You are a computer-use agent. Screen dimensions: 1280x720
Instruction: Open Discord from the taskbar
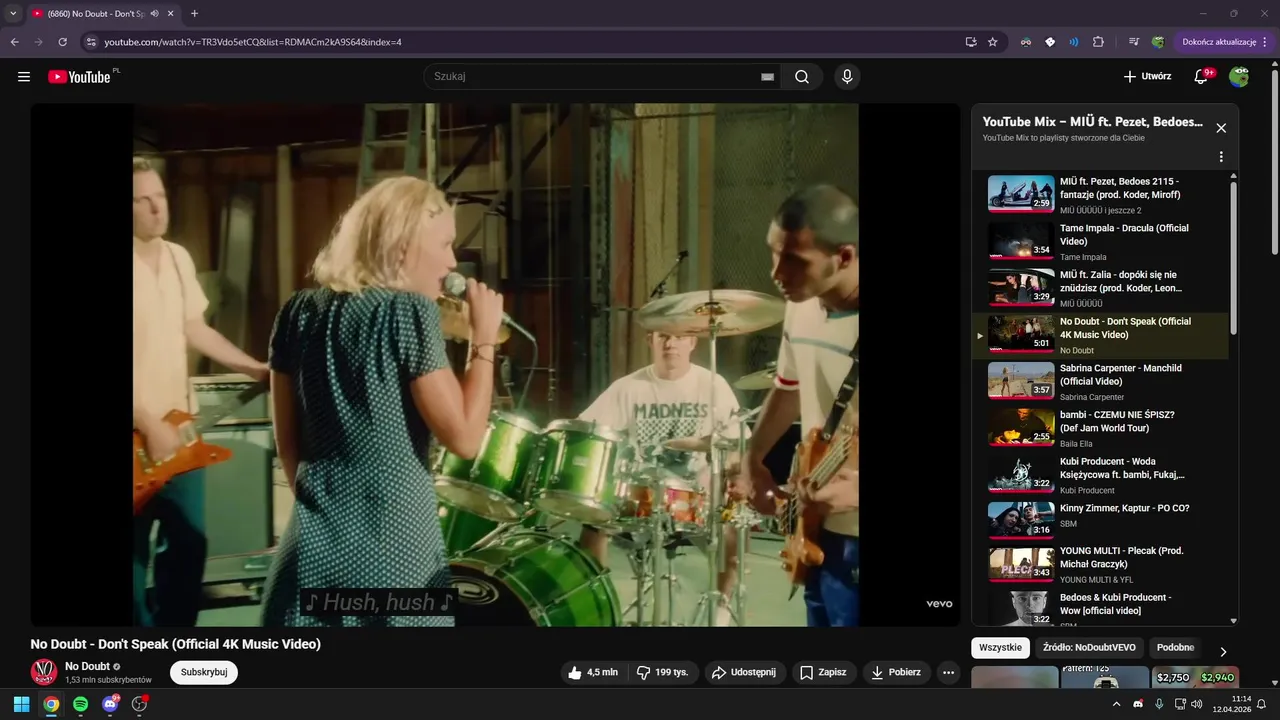coord(110,704)
